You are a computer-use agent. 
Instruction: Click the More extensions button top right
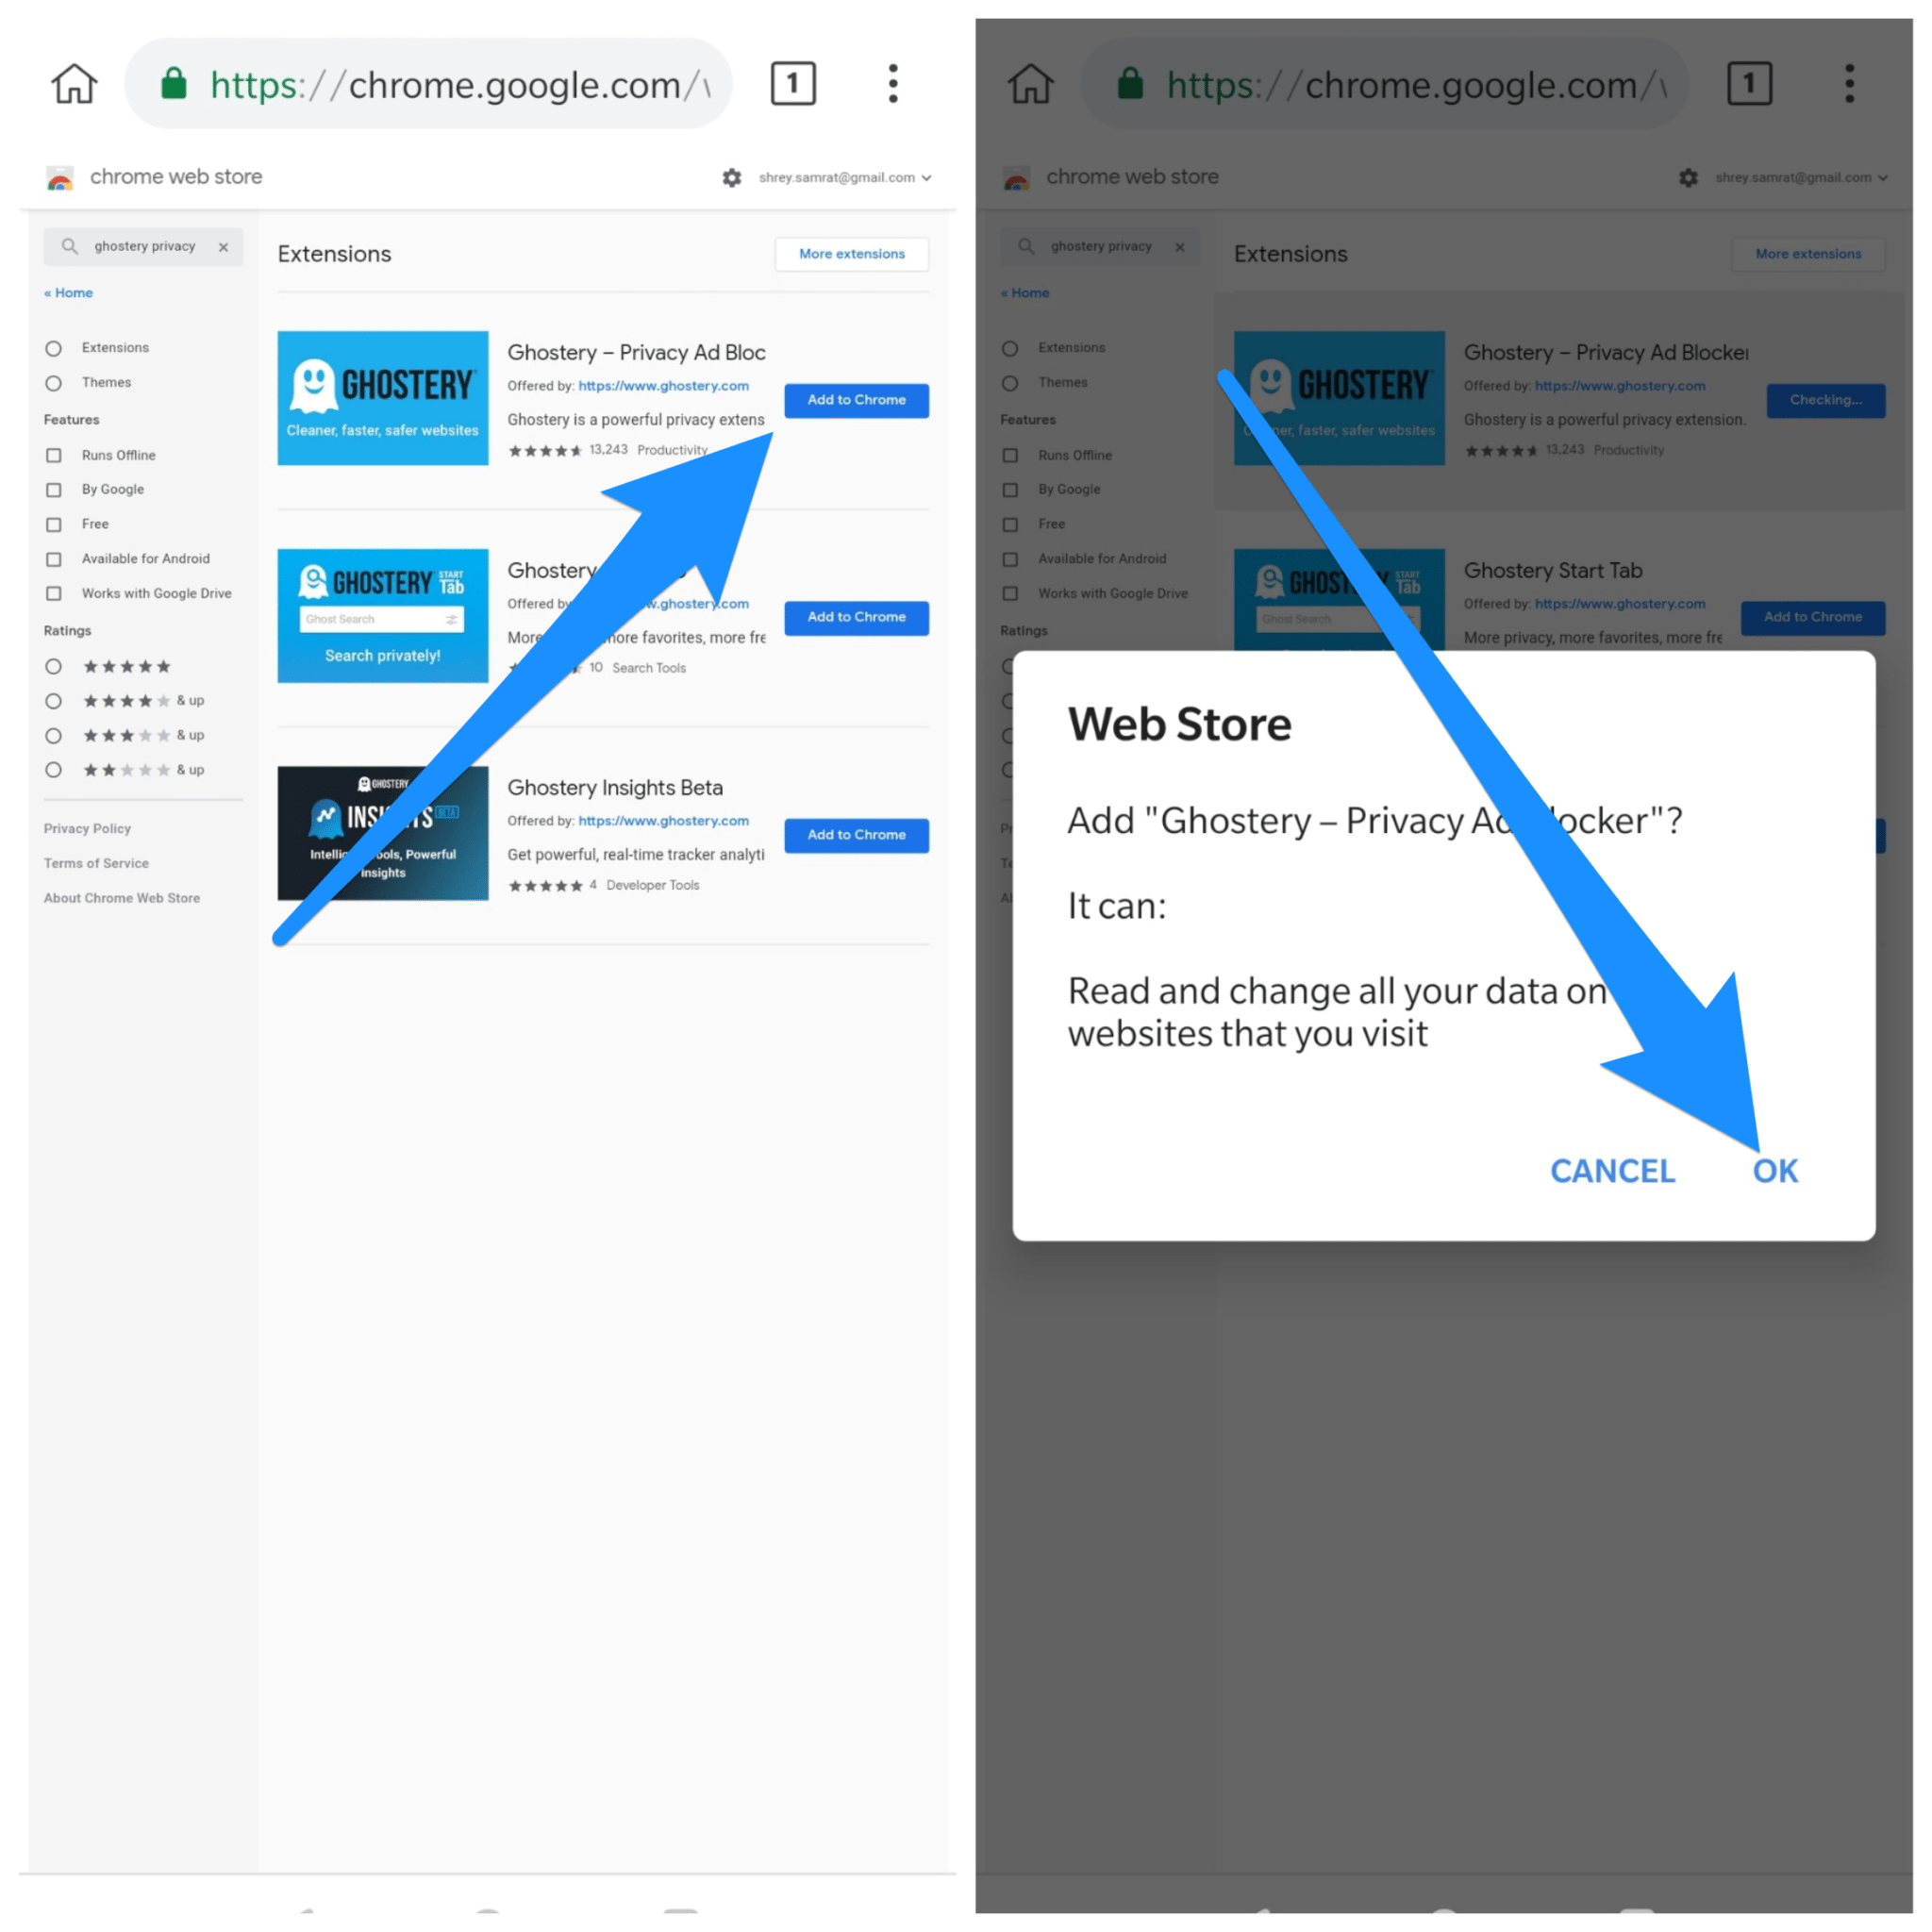pyautogui.click(x=853, y=253)
